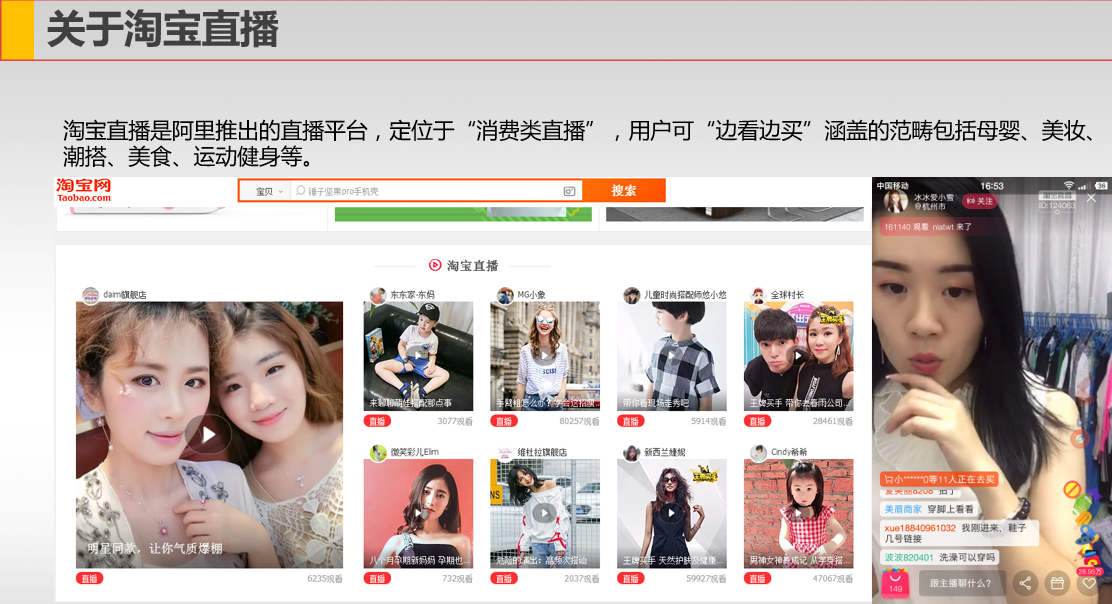
Task: Click the 直播 badge beside 80257观看
Action: 504,421
